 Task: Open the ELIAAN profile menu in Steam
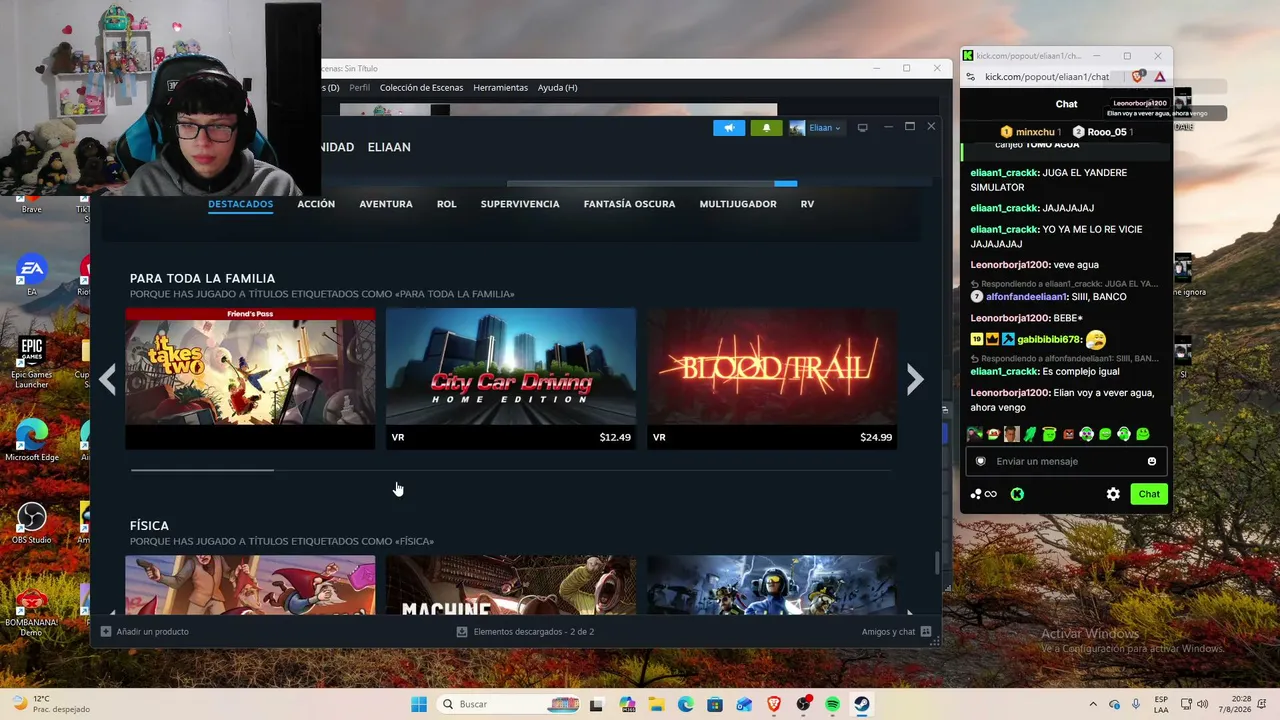(389, 147)
